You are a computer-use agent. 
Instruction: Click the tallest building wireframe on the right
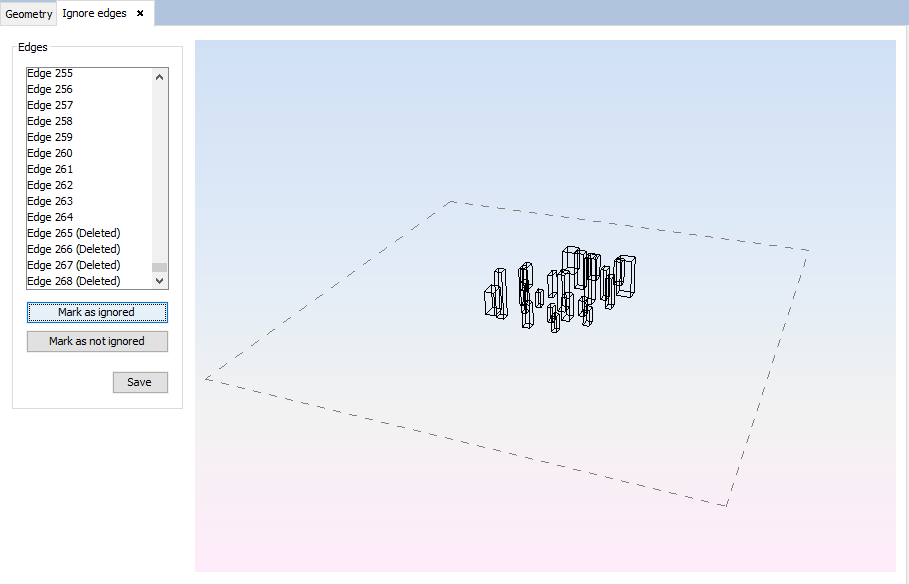coord(625,276)
